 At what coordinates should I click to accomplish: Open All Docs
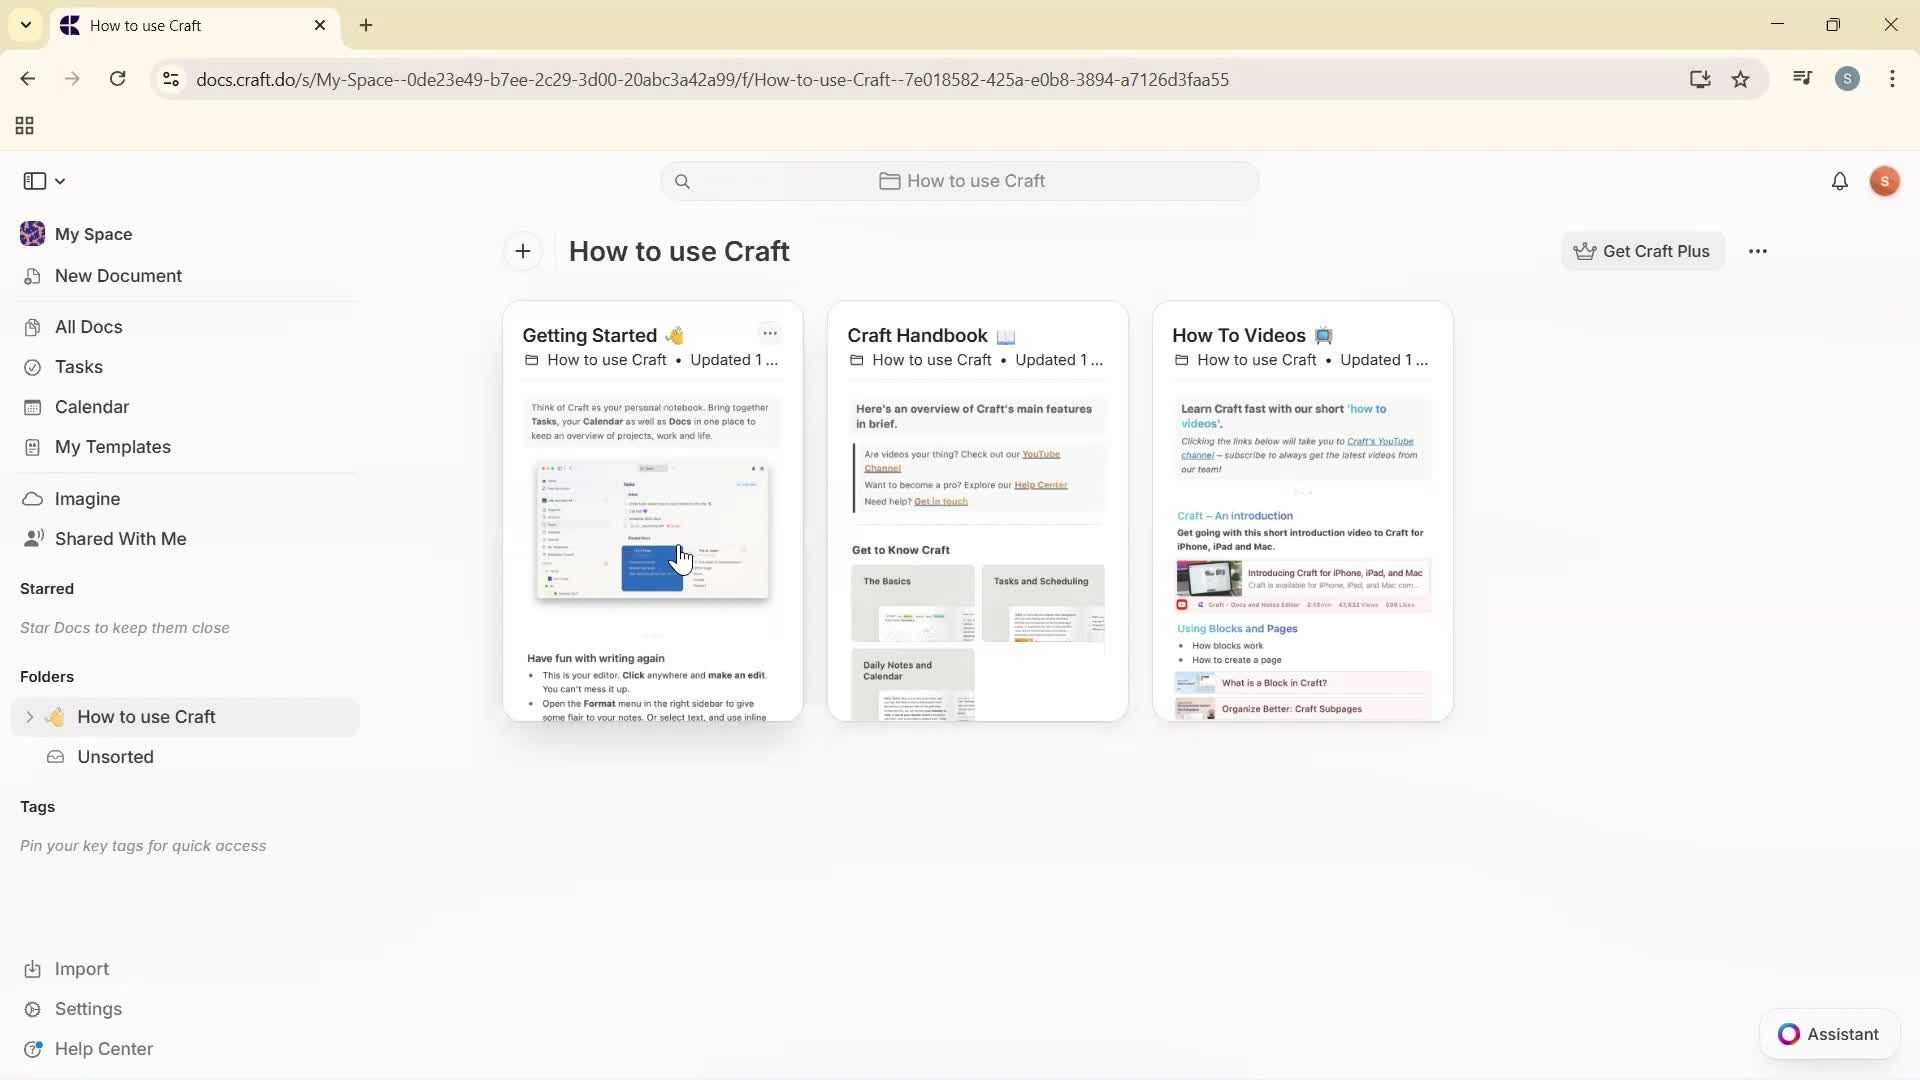coord(88,326)
